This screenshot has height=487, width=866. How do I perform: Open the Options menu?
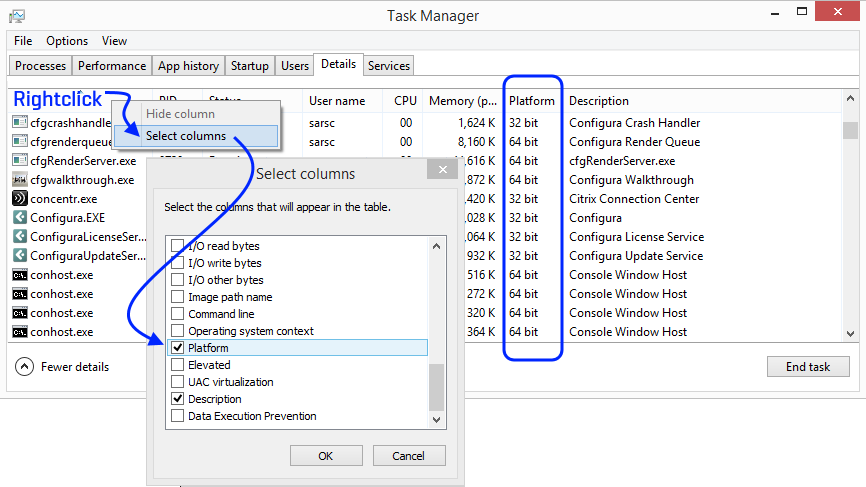pos(67,41)
